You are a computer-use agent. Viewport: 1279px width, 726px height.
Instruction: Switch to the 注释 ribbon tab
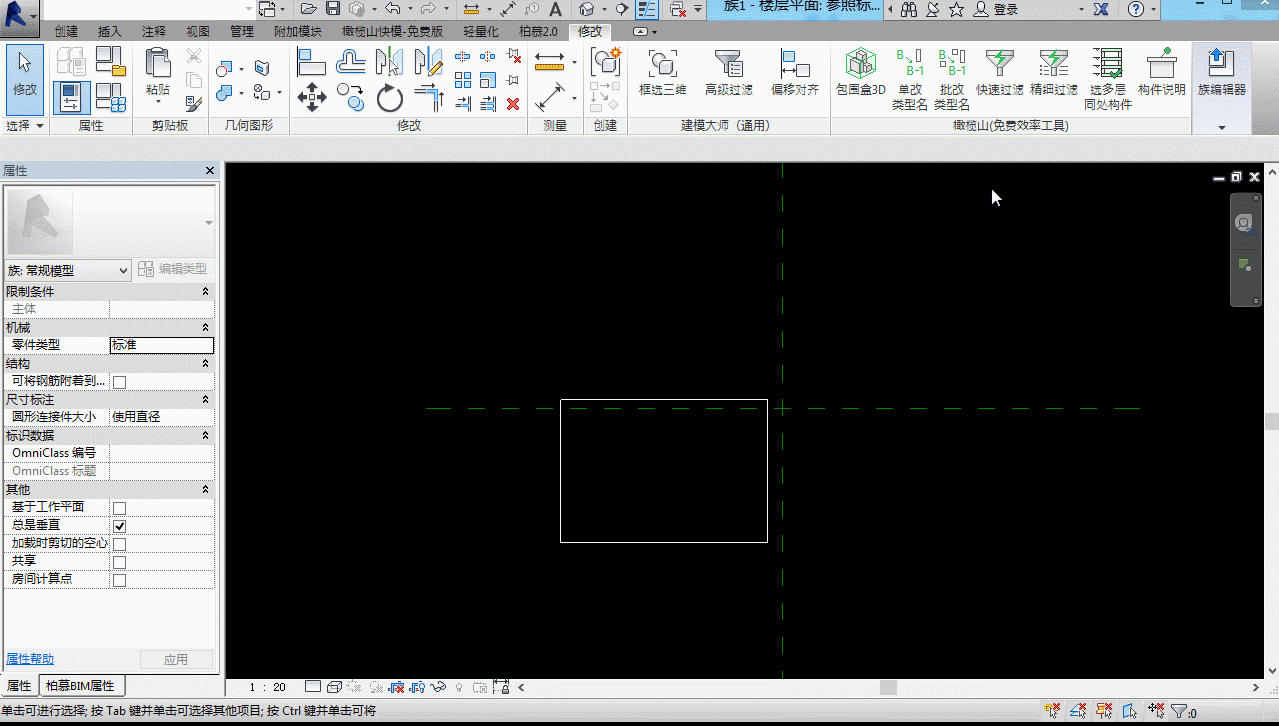point(154,32)
